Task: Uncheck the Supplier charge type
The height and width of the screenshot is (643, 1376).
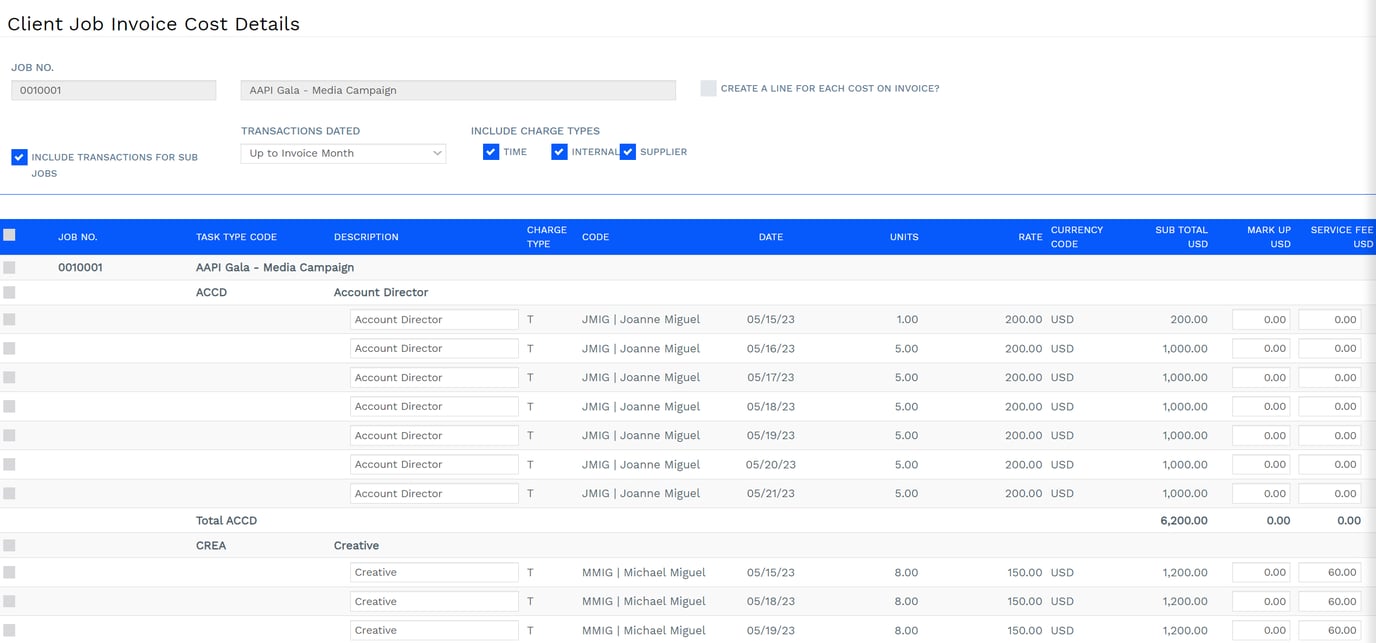Action: tap(628, 152)
